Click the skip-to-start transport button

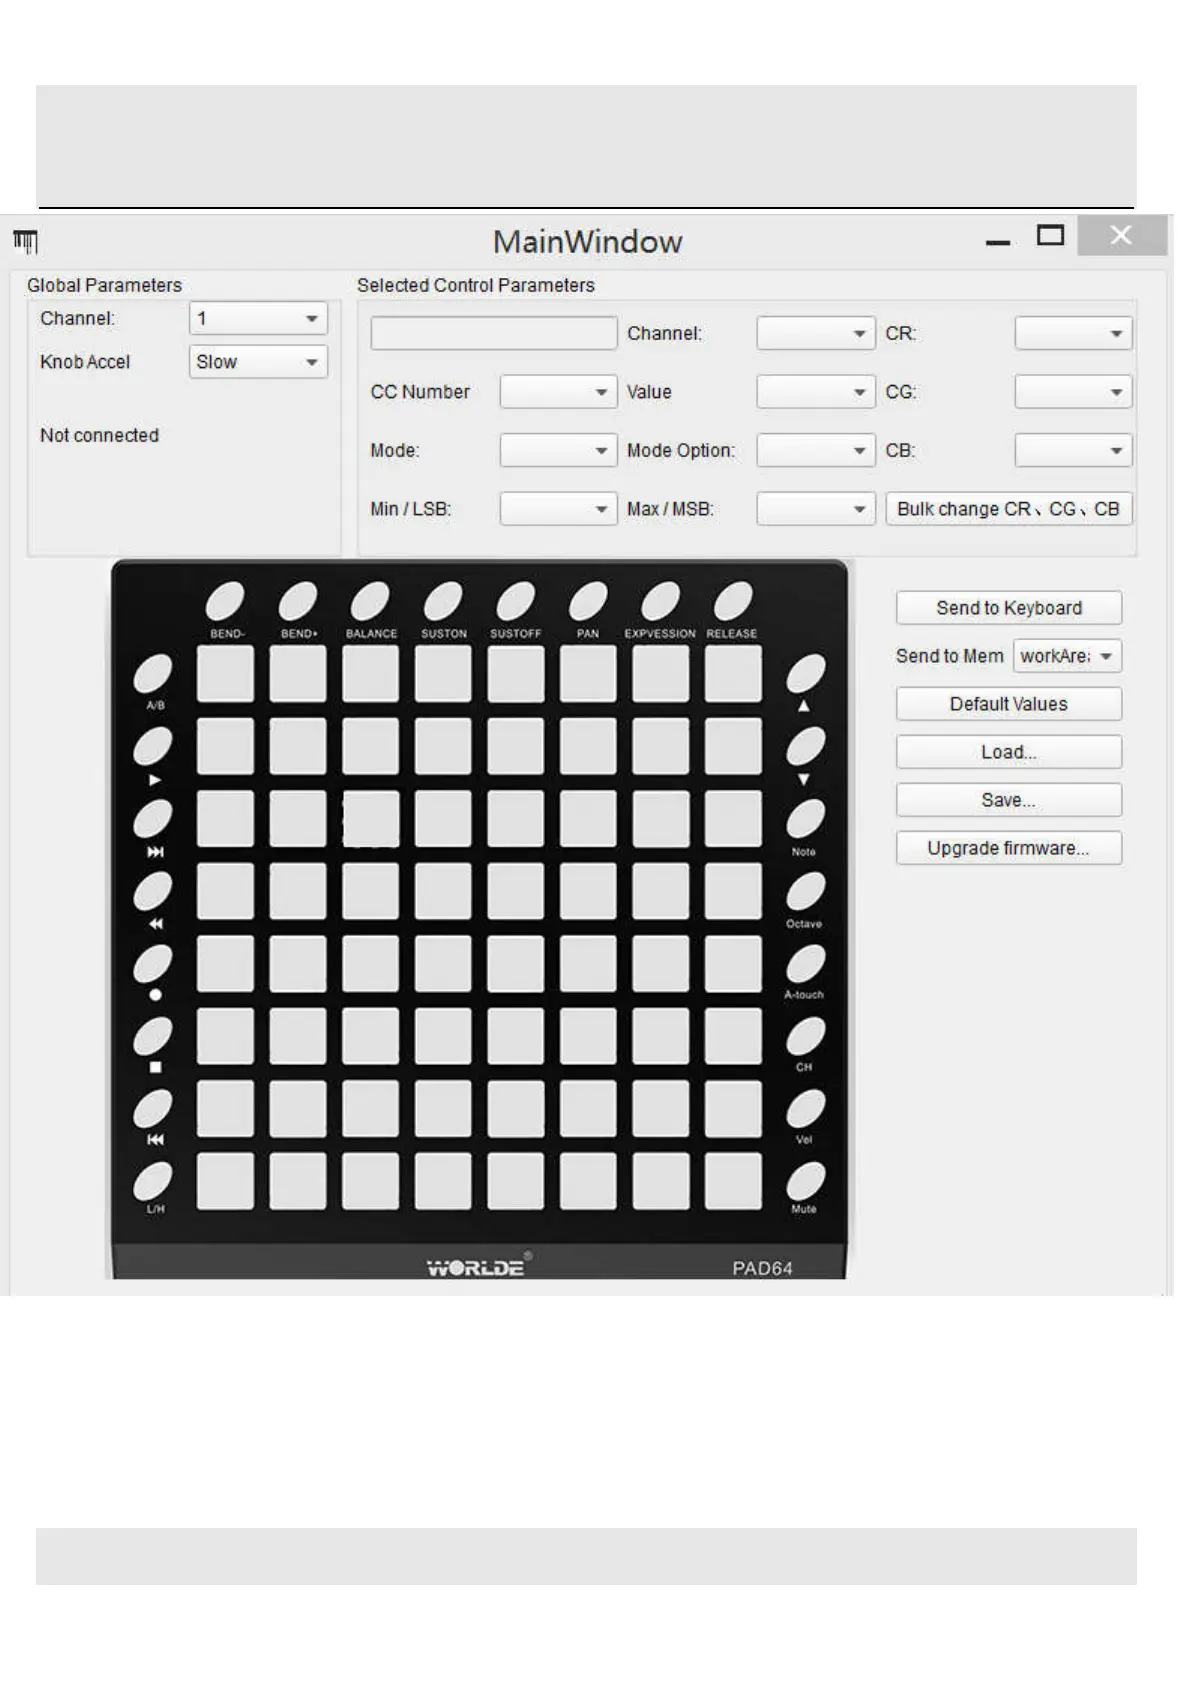pos(153,1109)
